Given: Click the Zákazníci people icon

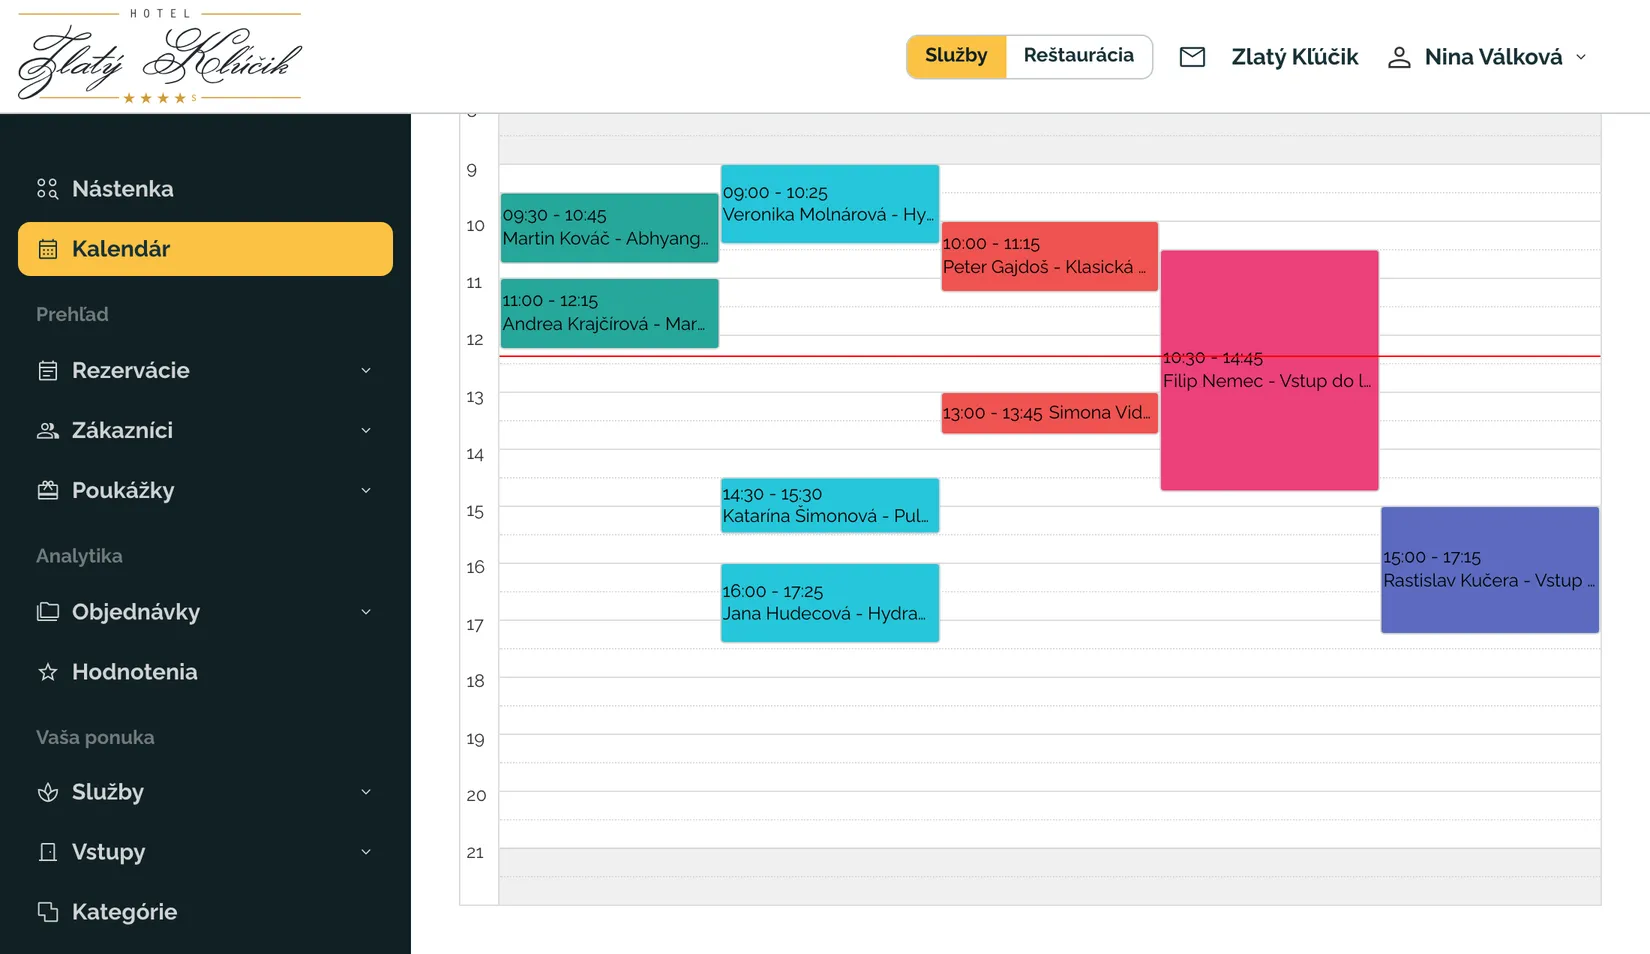Looking at the screenshot, I should point(47,431).
